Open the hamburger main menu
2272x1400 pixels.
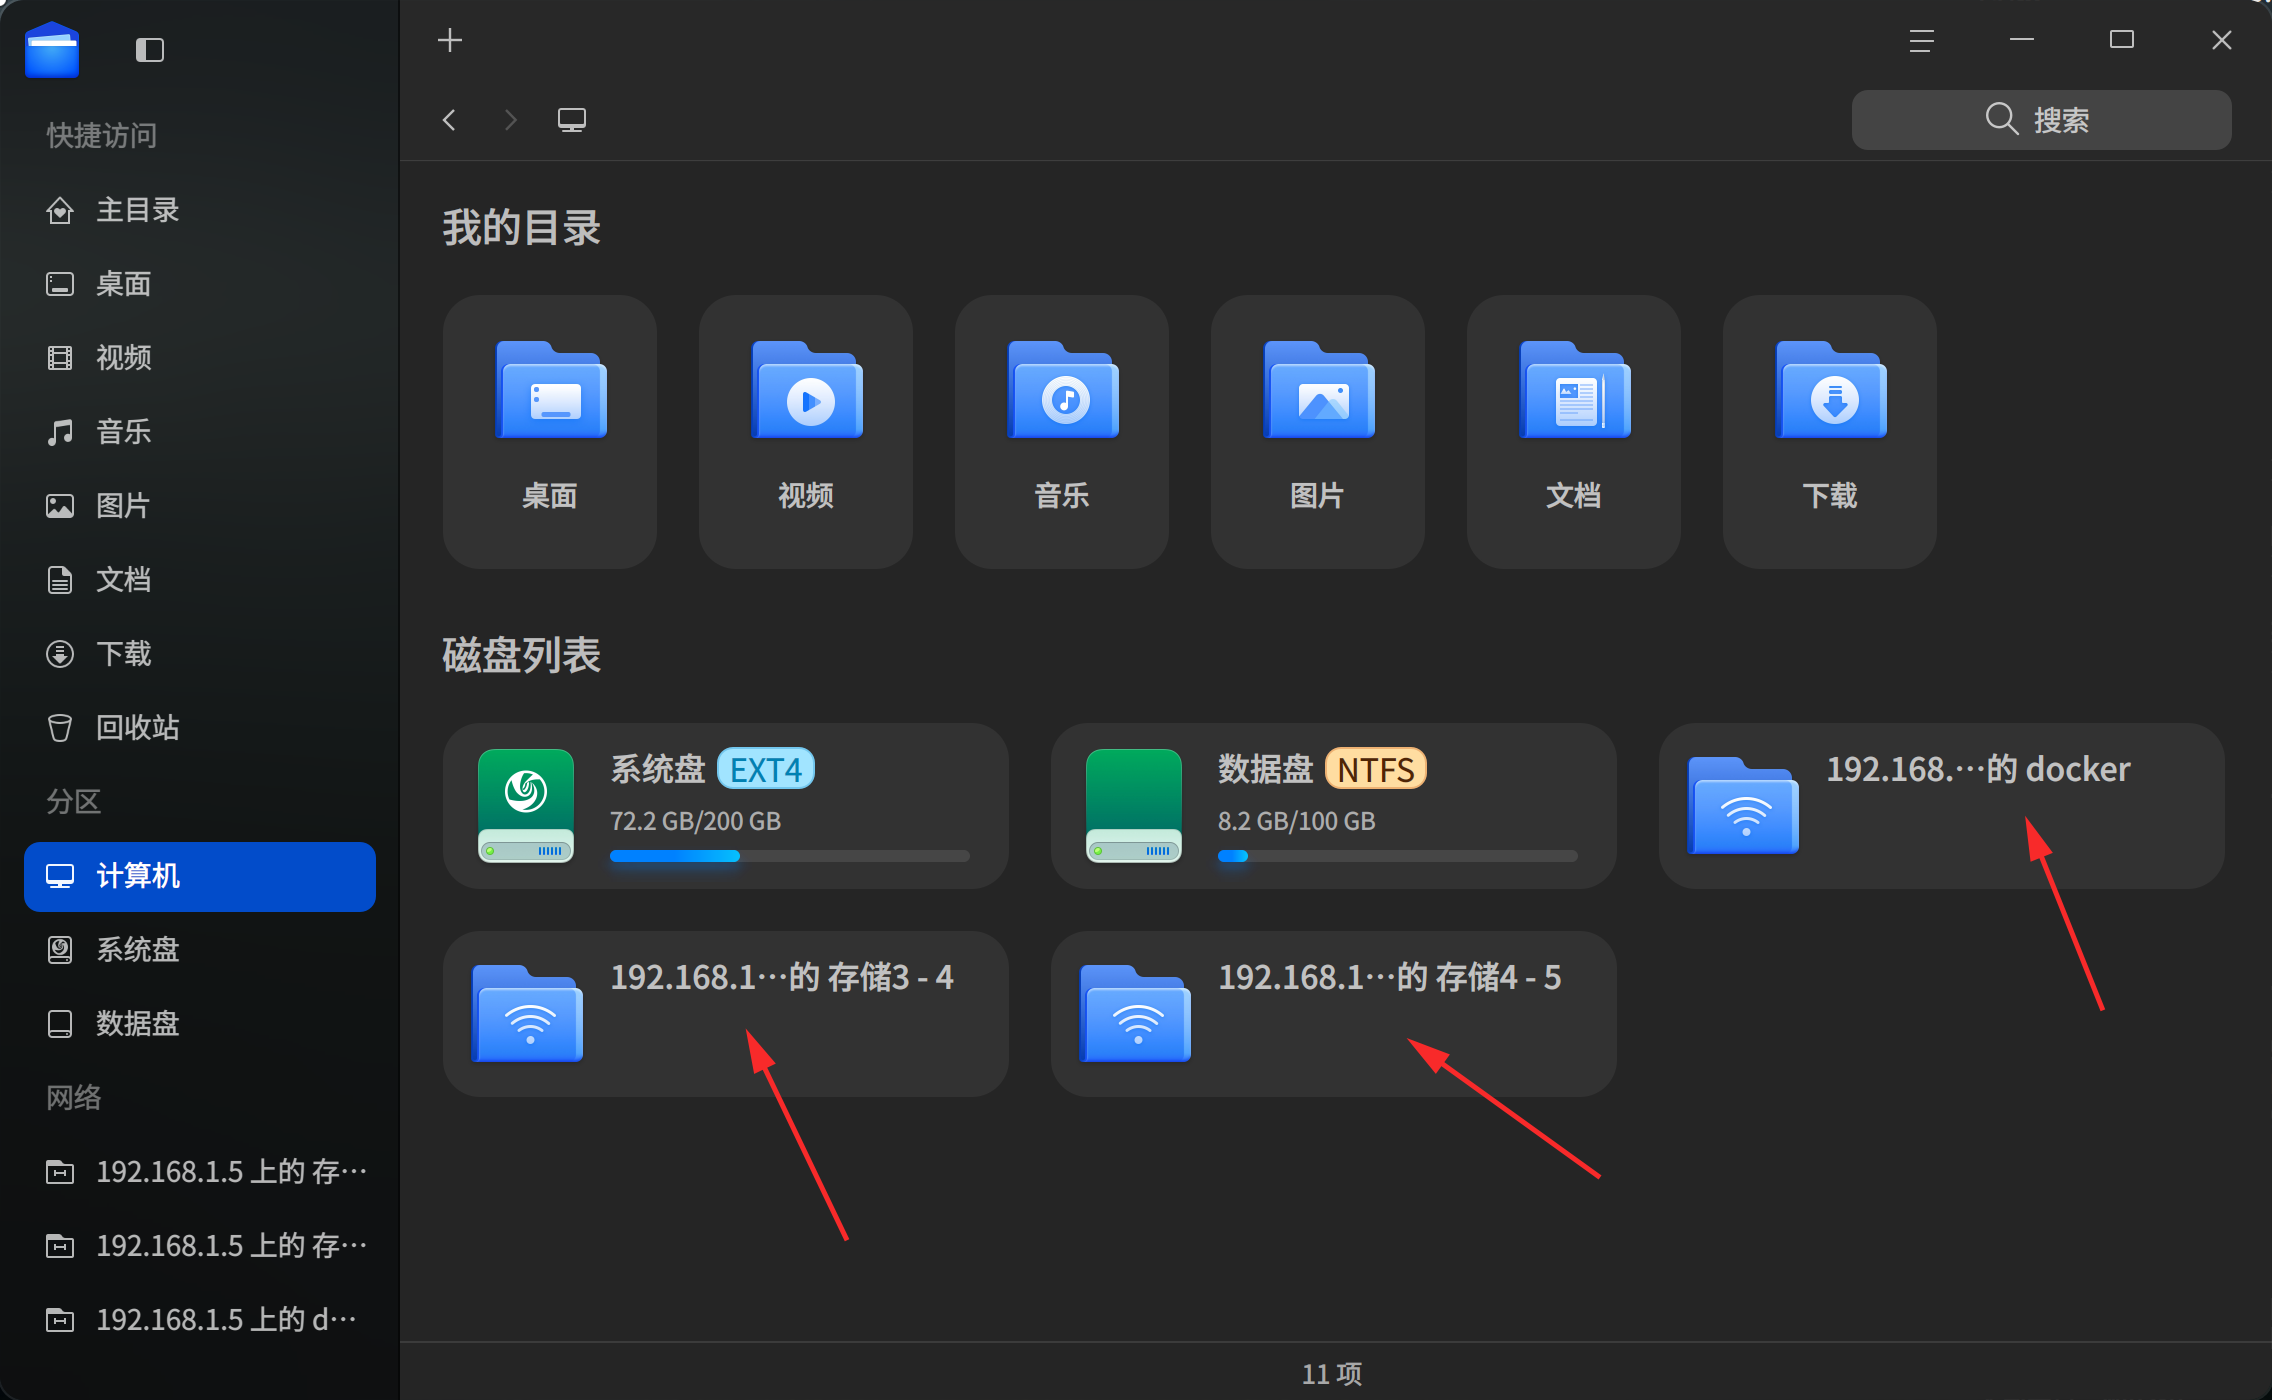[x=1921, y=40]
